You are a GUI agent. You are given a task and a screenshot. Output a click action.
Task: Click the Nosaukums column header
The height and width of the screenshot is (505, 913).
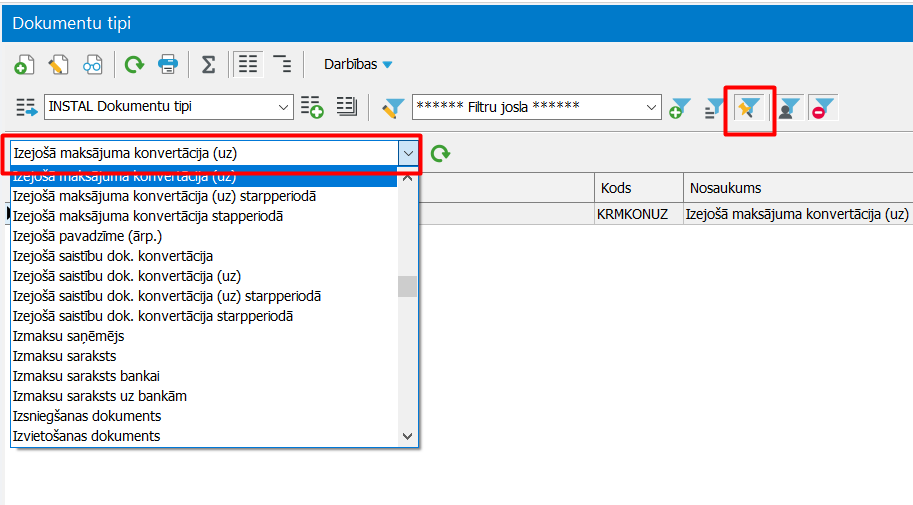click(x=798, y=188)
